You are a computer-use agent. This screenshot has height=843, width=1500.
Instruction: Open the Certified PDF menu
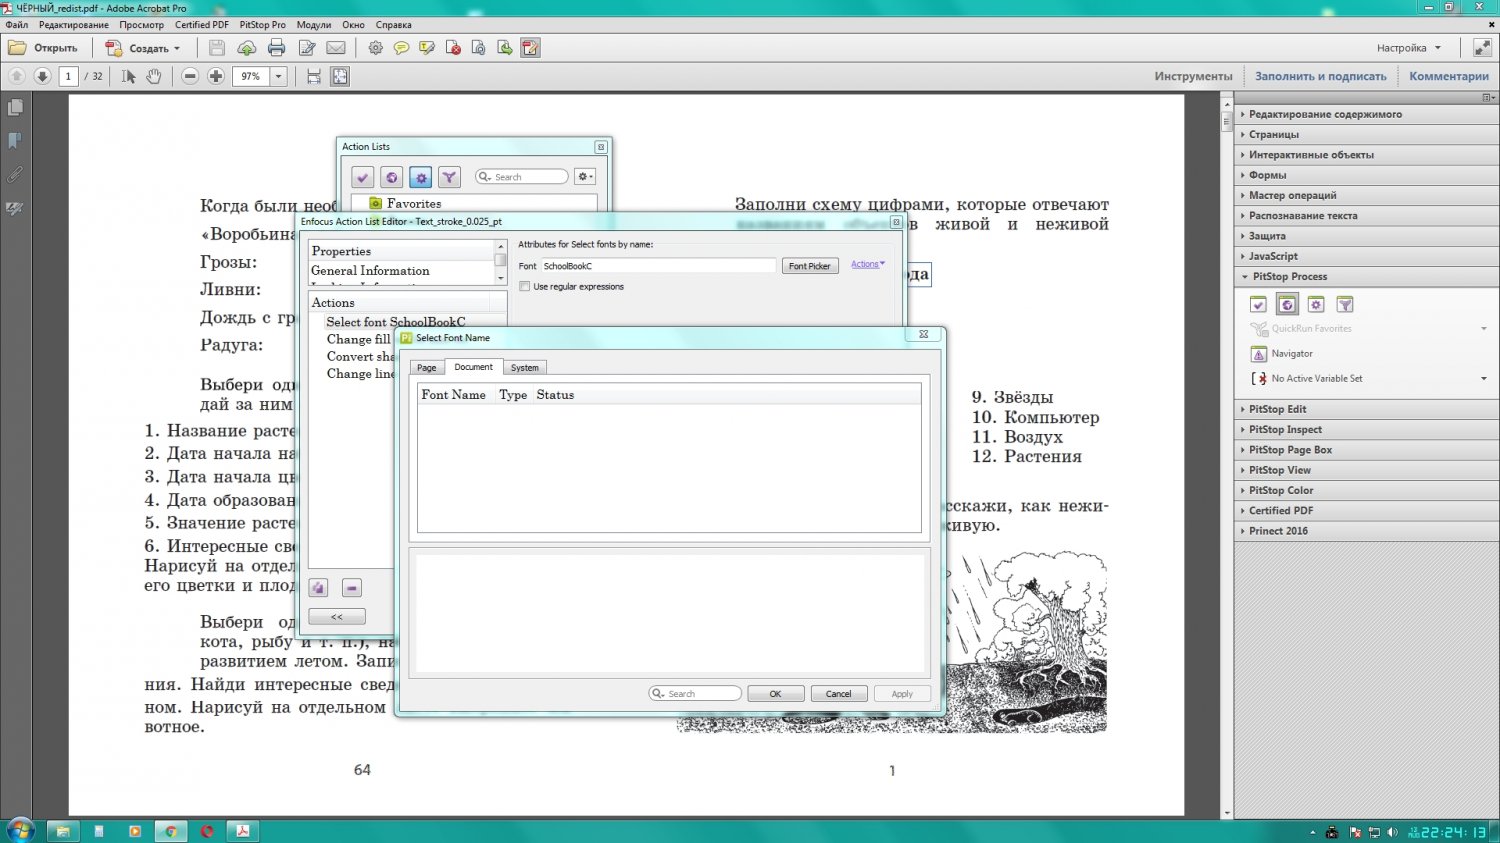202,25
